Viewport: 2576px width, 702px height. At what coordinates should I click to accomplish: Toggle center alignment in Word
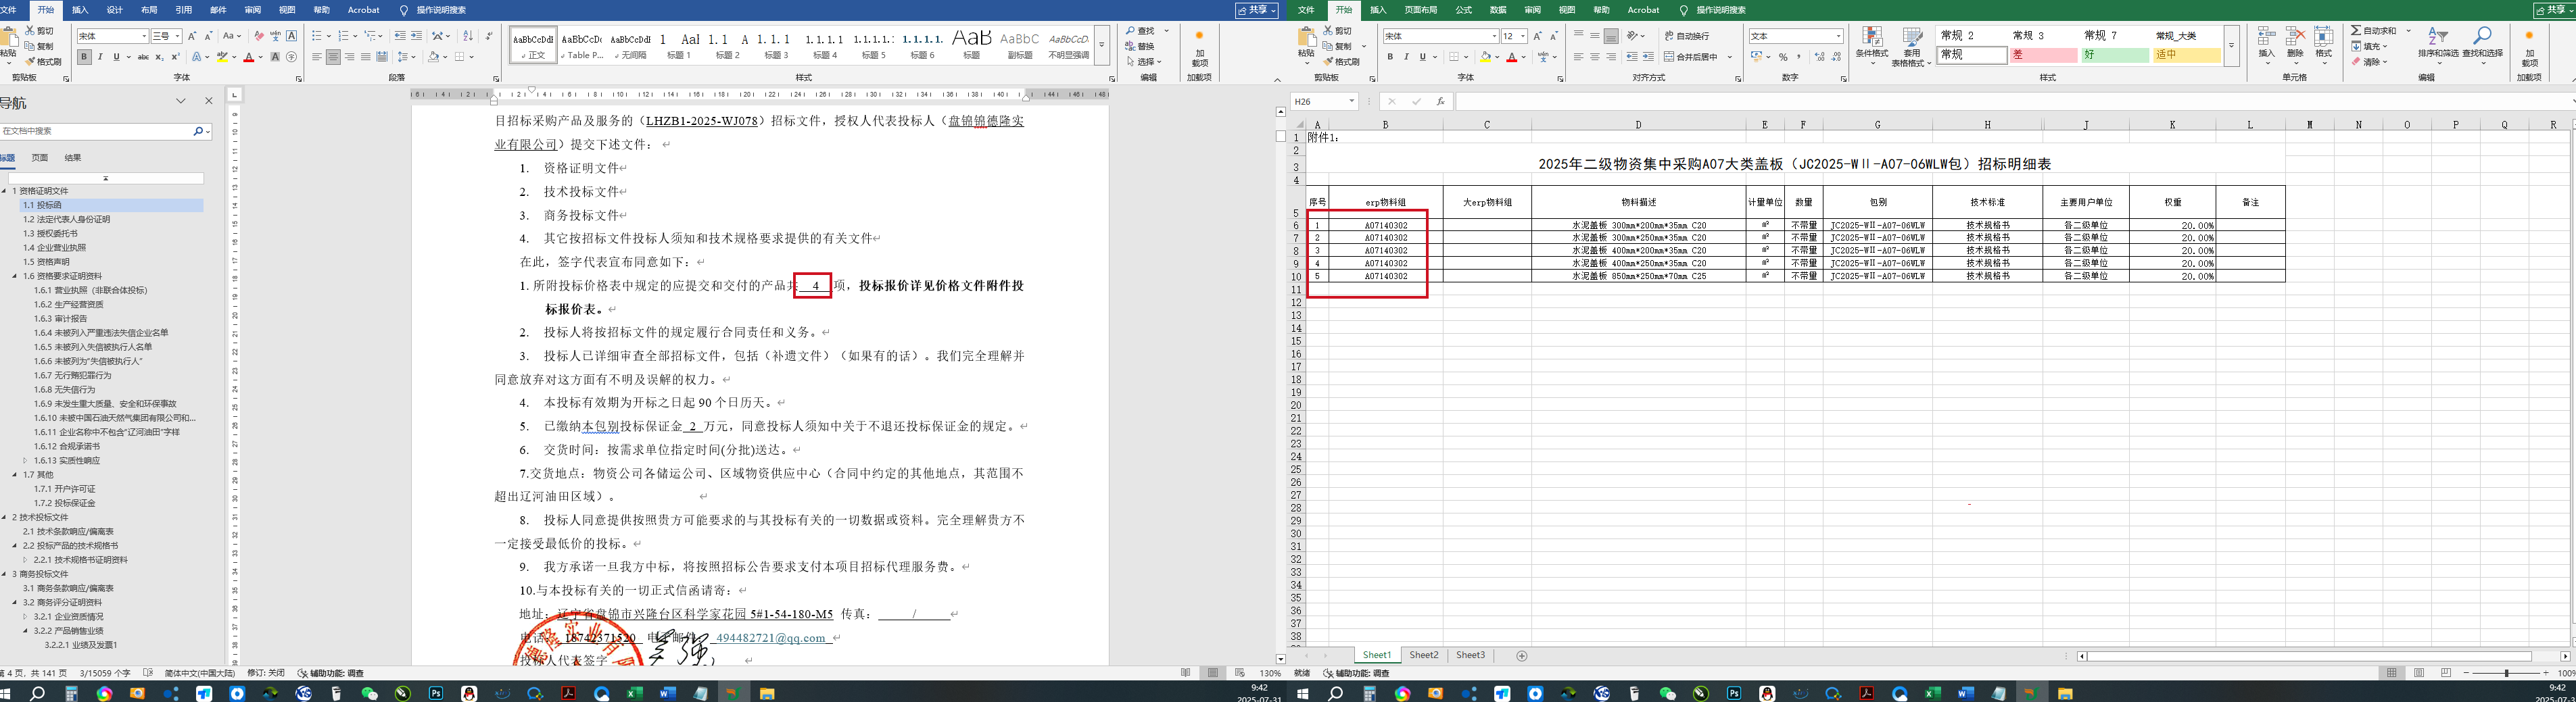(333, 57)
